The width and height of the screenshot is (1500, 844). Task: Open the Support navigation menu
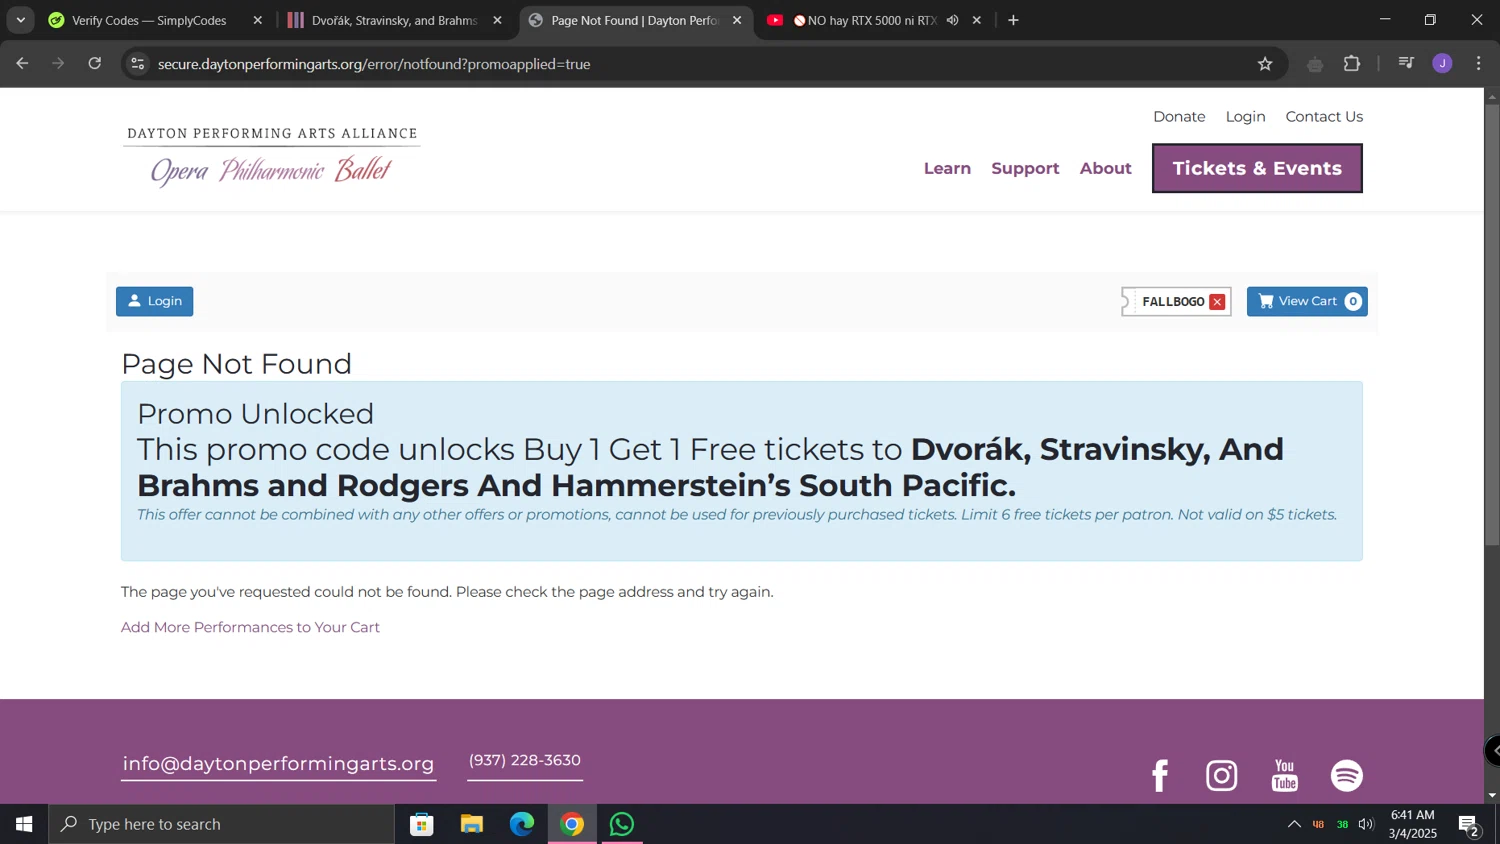click(1025, 168)
